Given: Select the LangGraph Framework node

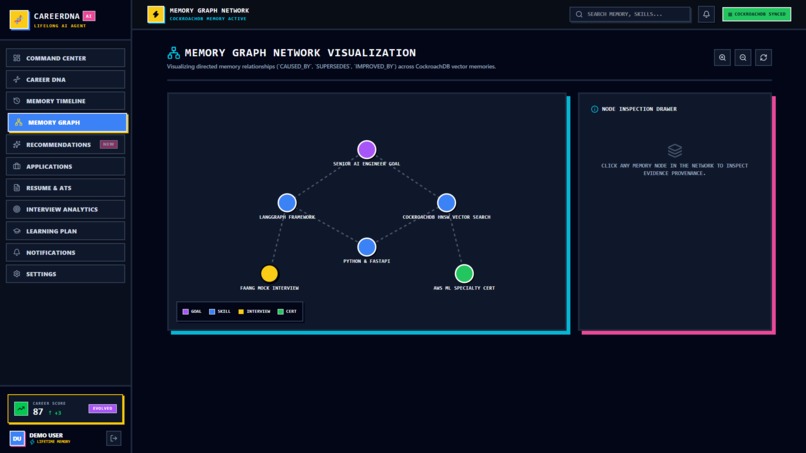Looking at the screenshot, I should 287,203.
